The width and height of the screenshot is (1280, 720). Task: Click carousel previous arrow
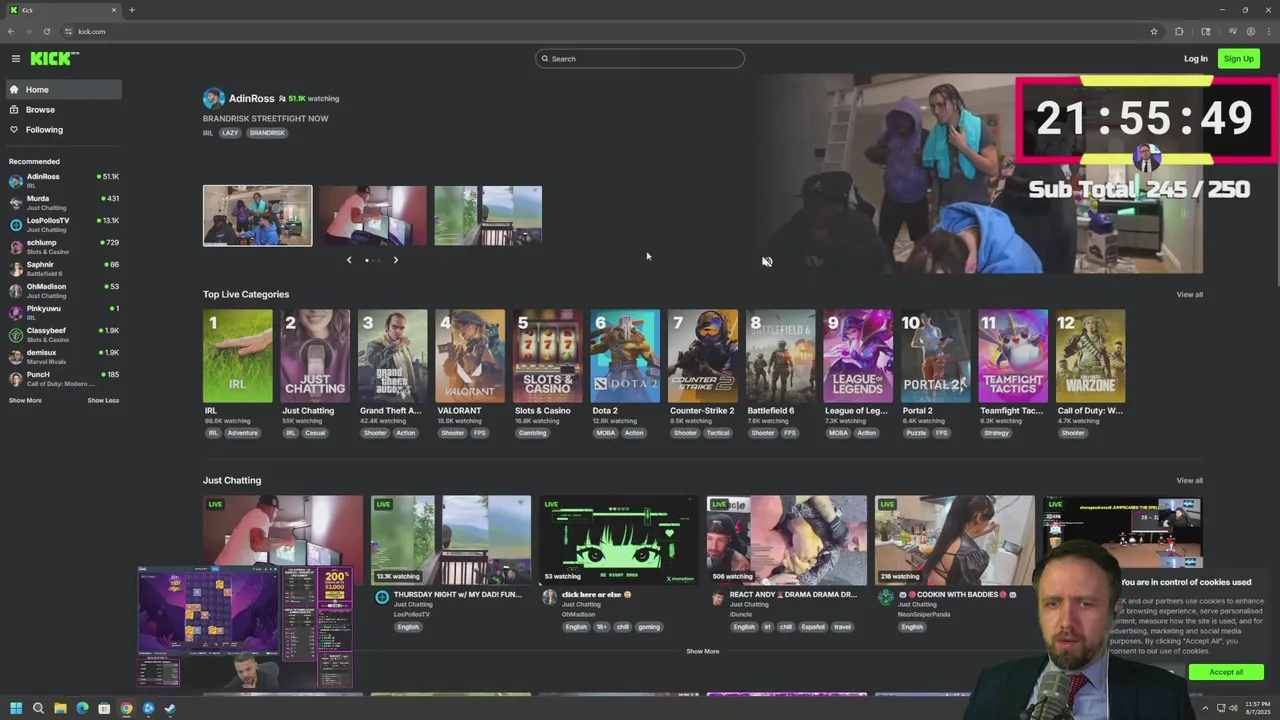[349, 260]
